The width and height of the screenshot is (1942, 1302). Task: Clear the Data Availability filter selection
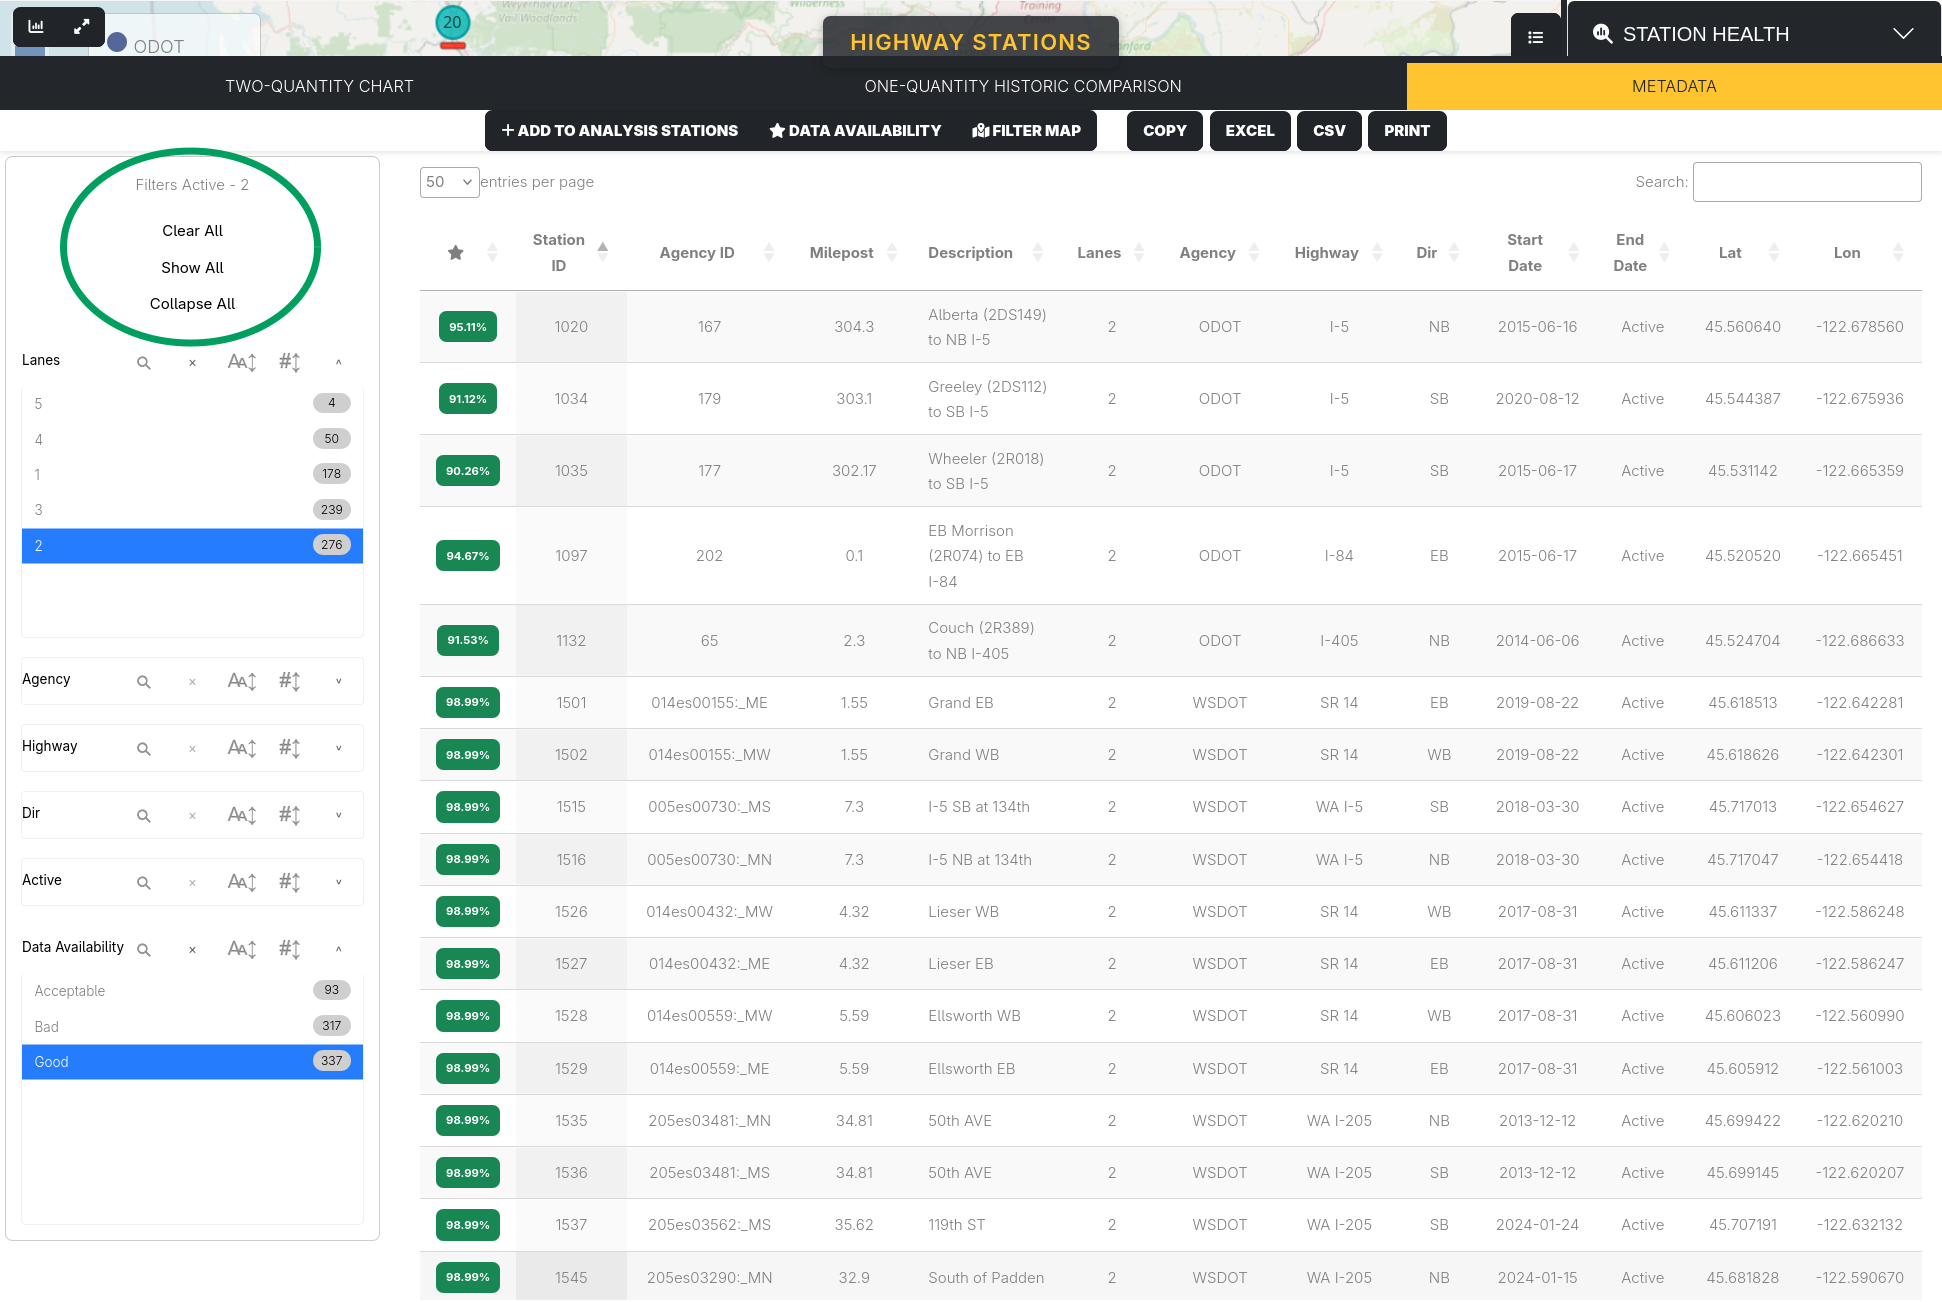point(192,950)
